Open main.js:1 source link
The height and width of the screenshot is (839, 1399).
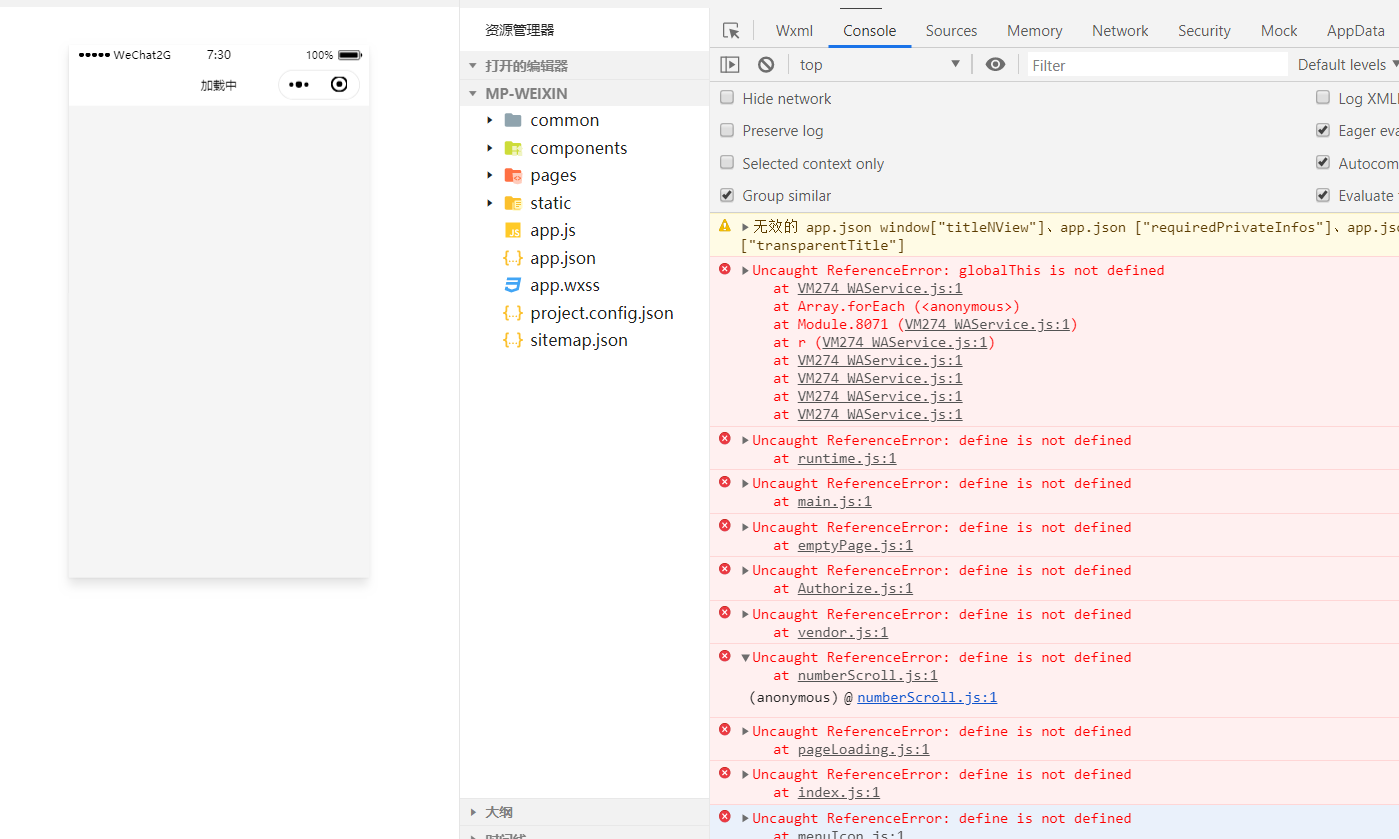(x=834, y=501)
